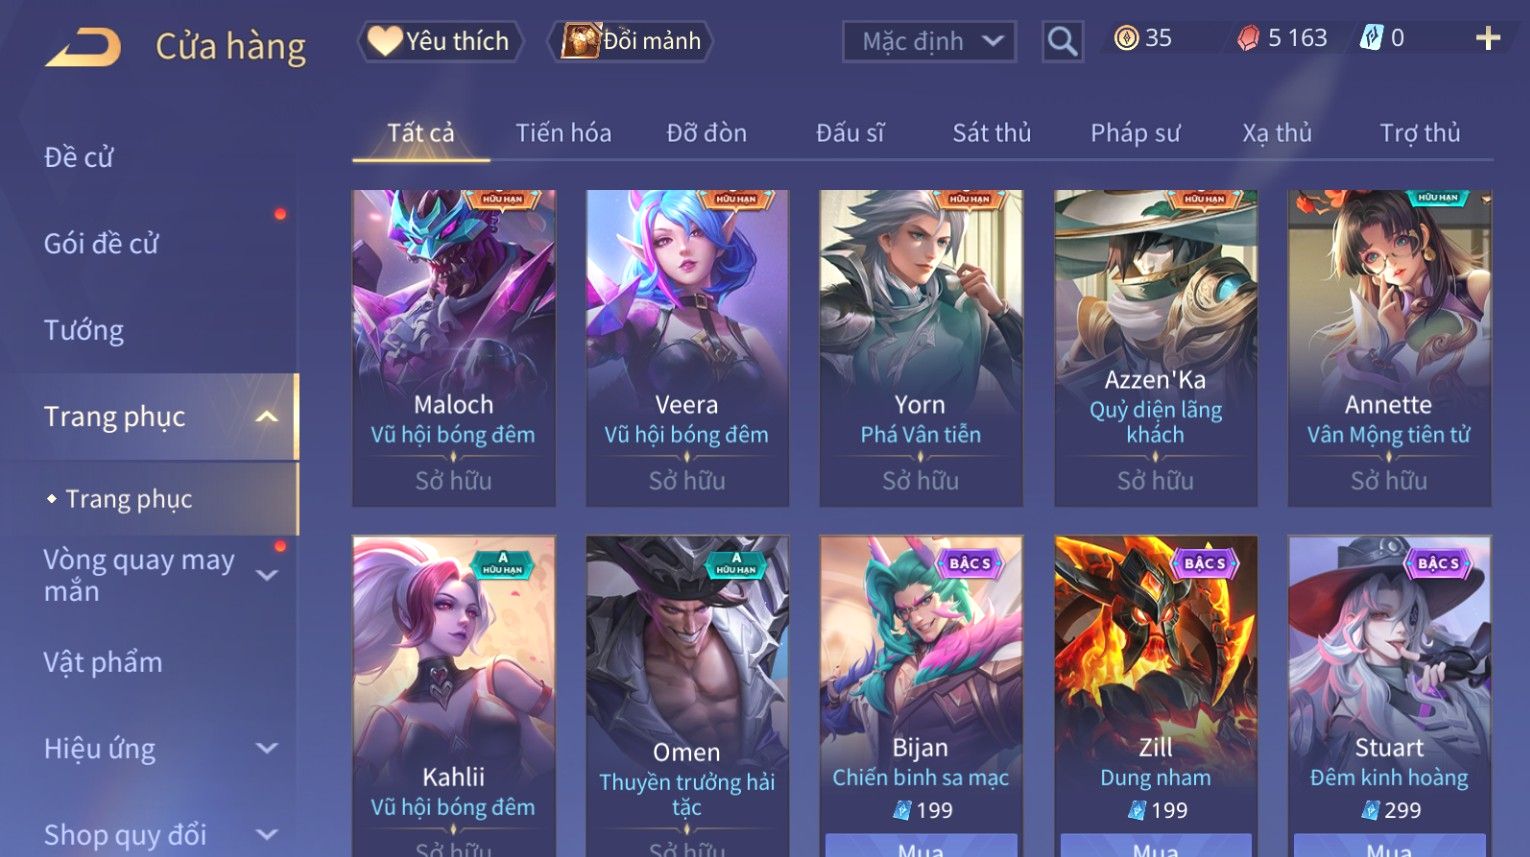Viewport: 1530px width, 857px height.
Task: Expand the Vòng quay may mắn section
Action: 267,575
